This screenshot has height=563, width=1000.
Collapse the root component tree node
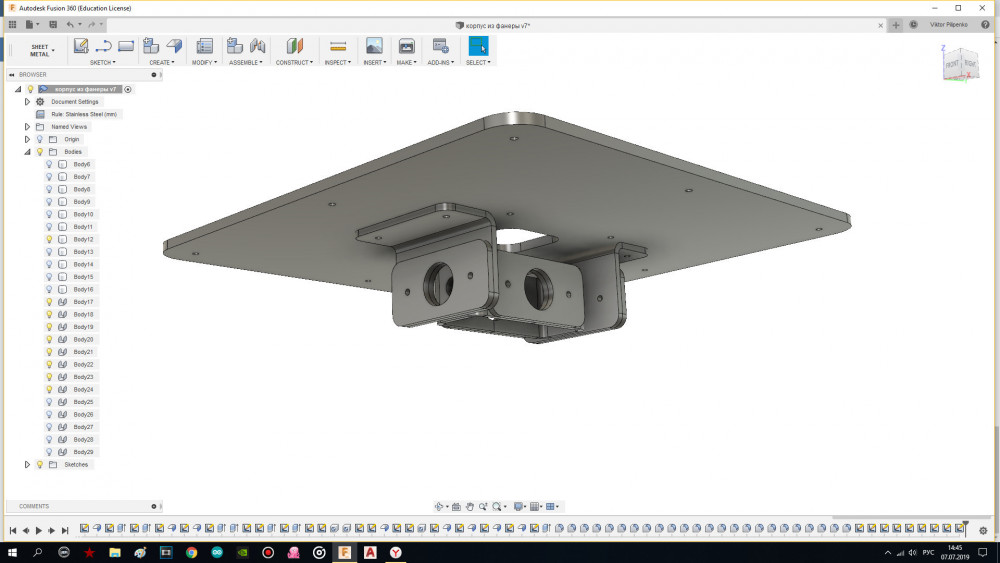click(18, 89)
